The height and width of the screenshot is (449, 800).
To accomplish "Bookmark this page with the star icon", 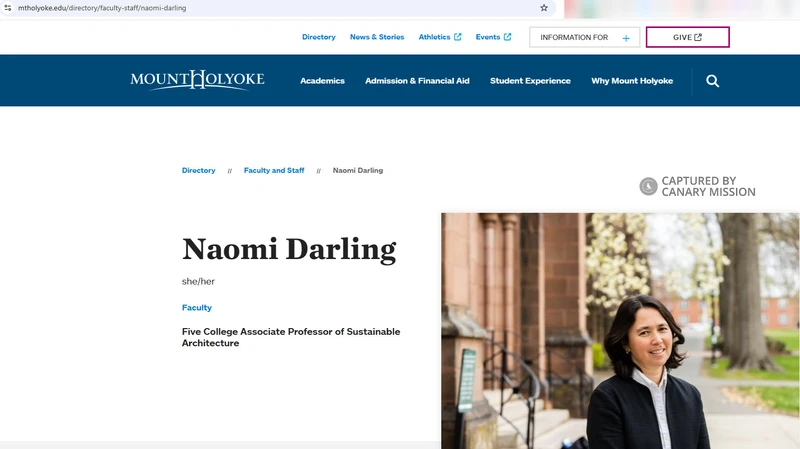I will coord(544,8).
